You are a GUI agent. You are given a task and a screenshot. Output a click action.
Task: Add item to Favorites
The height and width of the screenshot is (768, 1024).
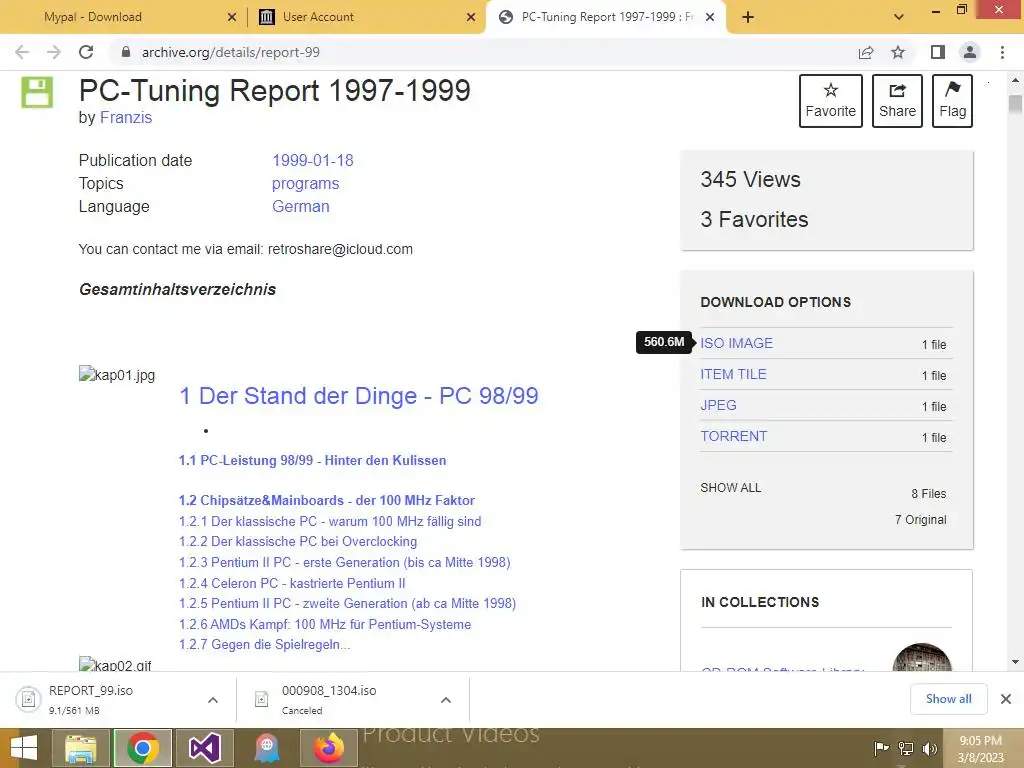pyautogui.click(x=831, y=101)
